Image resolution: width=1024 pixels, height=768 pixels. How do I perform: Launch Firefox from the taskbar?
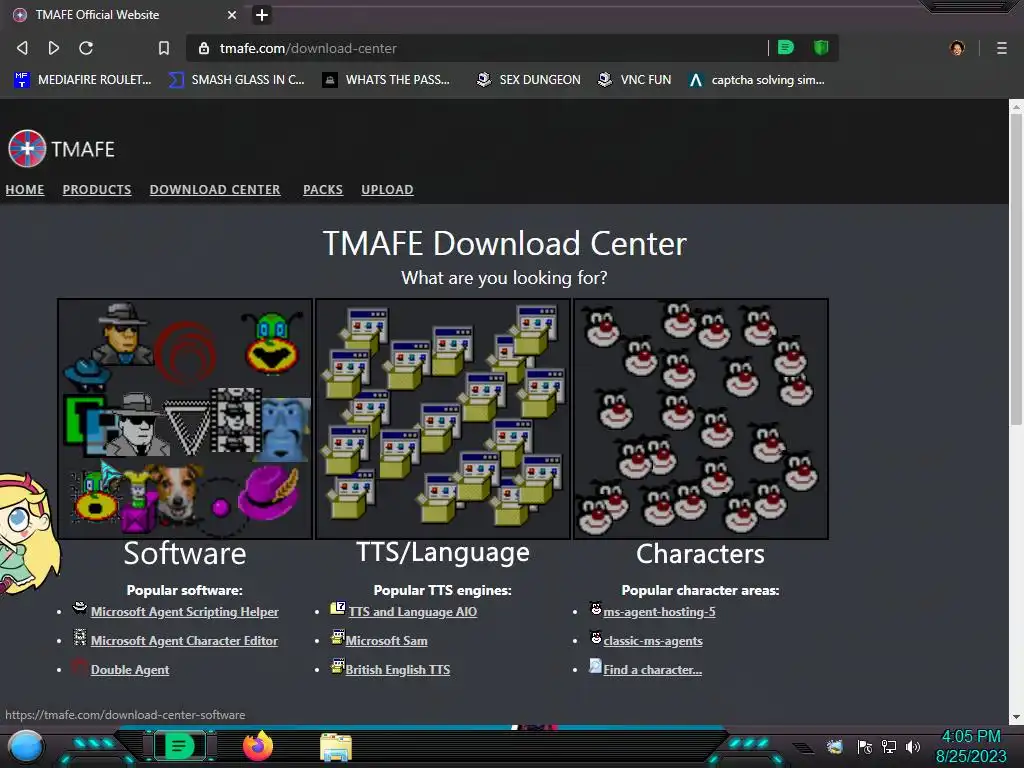click(257, 746)
